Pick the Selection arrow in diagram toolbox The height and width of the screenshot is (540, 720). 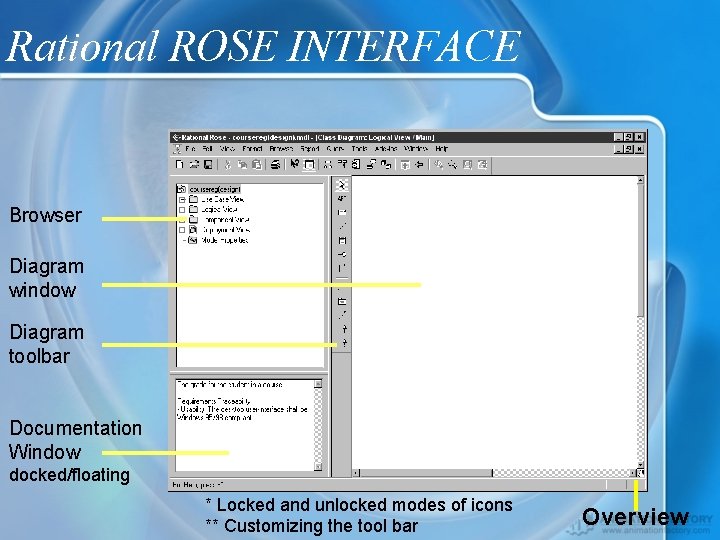[342, 185]
